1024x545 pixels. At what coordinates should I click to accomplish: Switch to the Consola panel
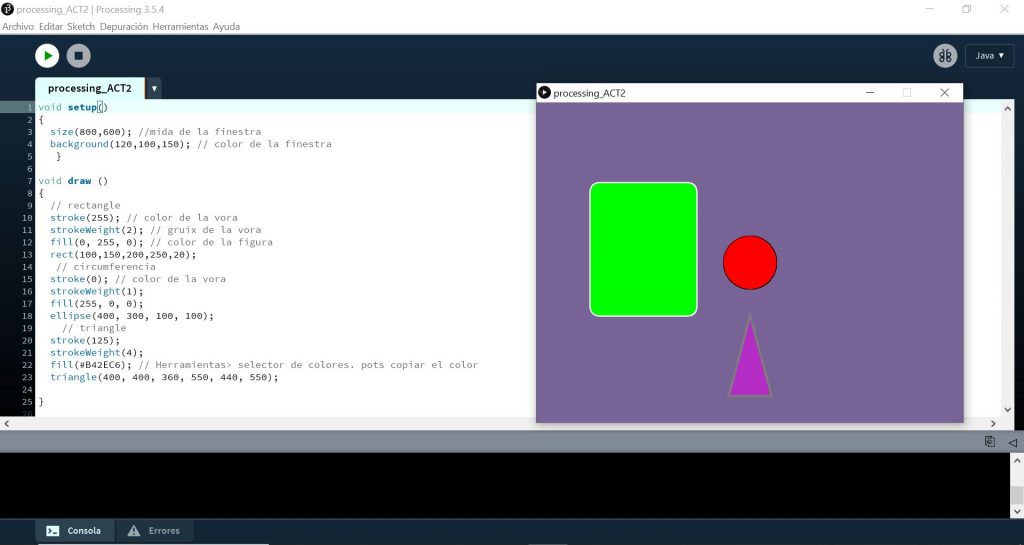tap(75, 531)
